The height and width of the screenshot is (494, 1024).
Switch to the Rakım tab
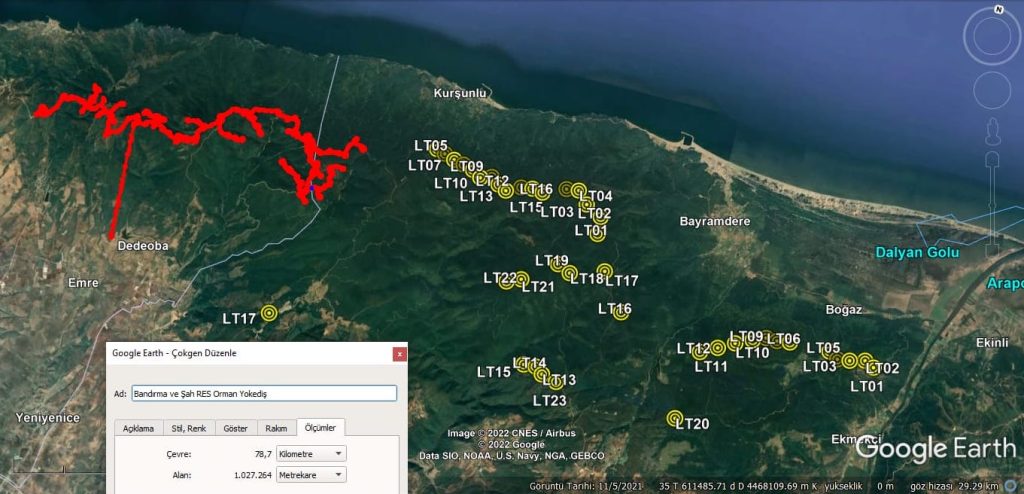pyautogui.click(x=277, y=428)
